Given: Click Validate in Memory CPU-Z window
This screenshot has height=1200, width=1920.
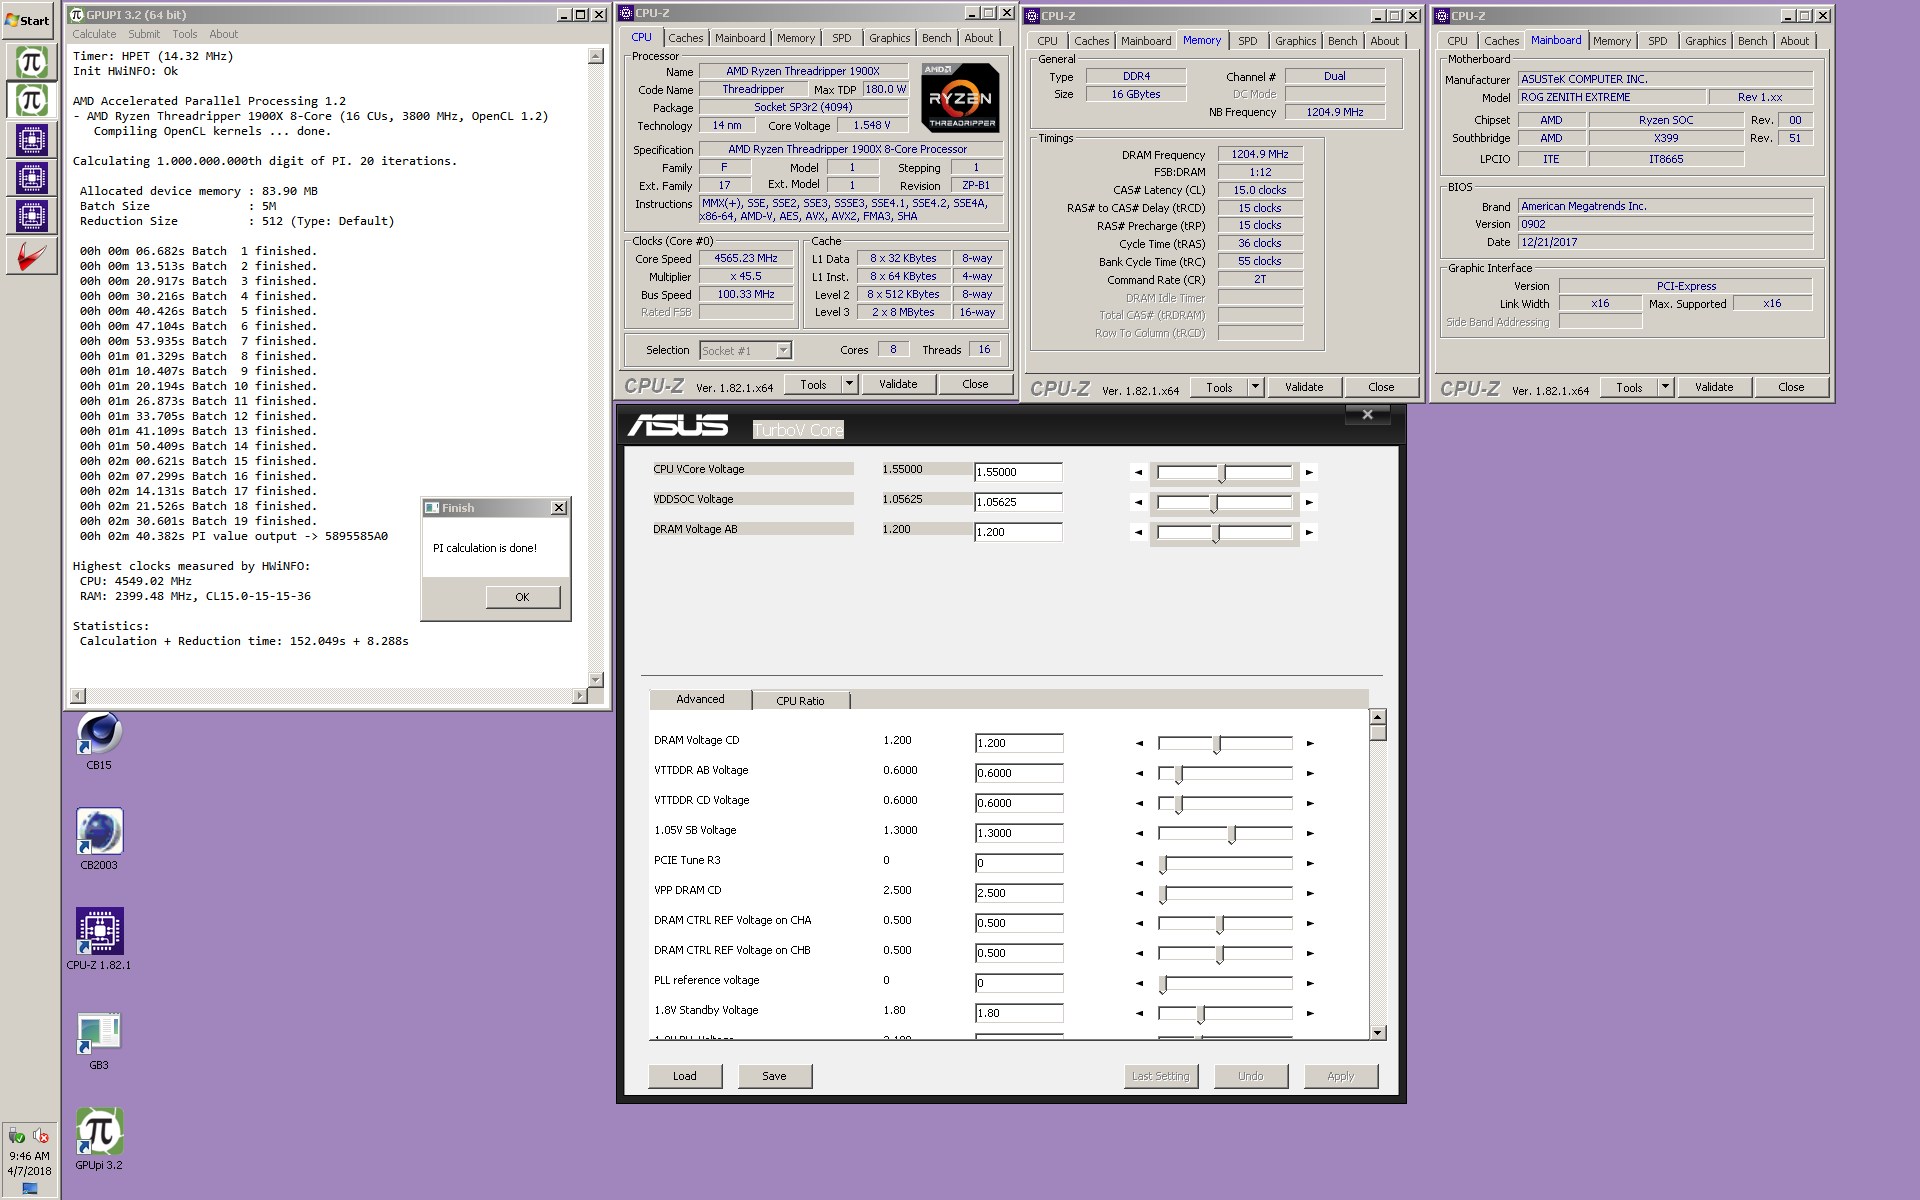Looking at the screenshot, I should [x=1304, y=387].
